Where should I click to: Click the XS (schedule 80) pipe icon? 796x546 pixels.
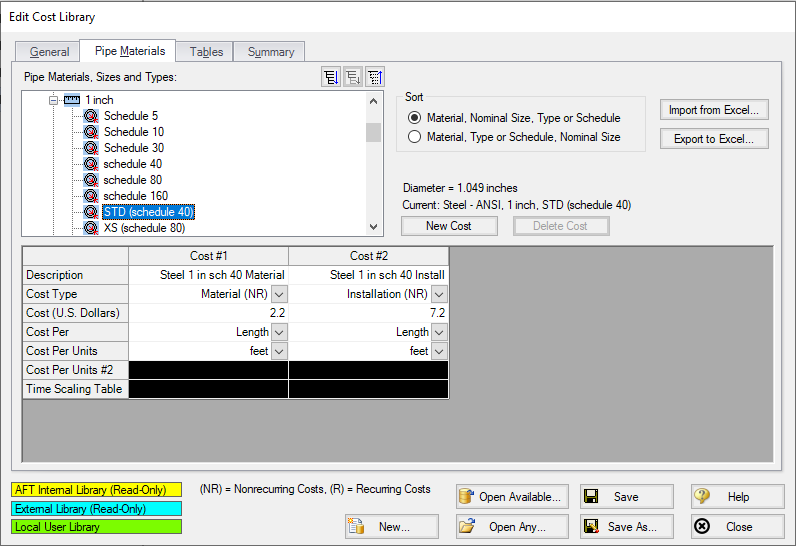pos(91,228)
